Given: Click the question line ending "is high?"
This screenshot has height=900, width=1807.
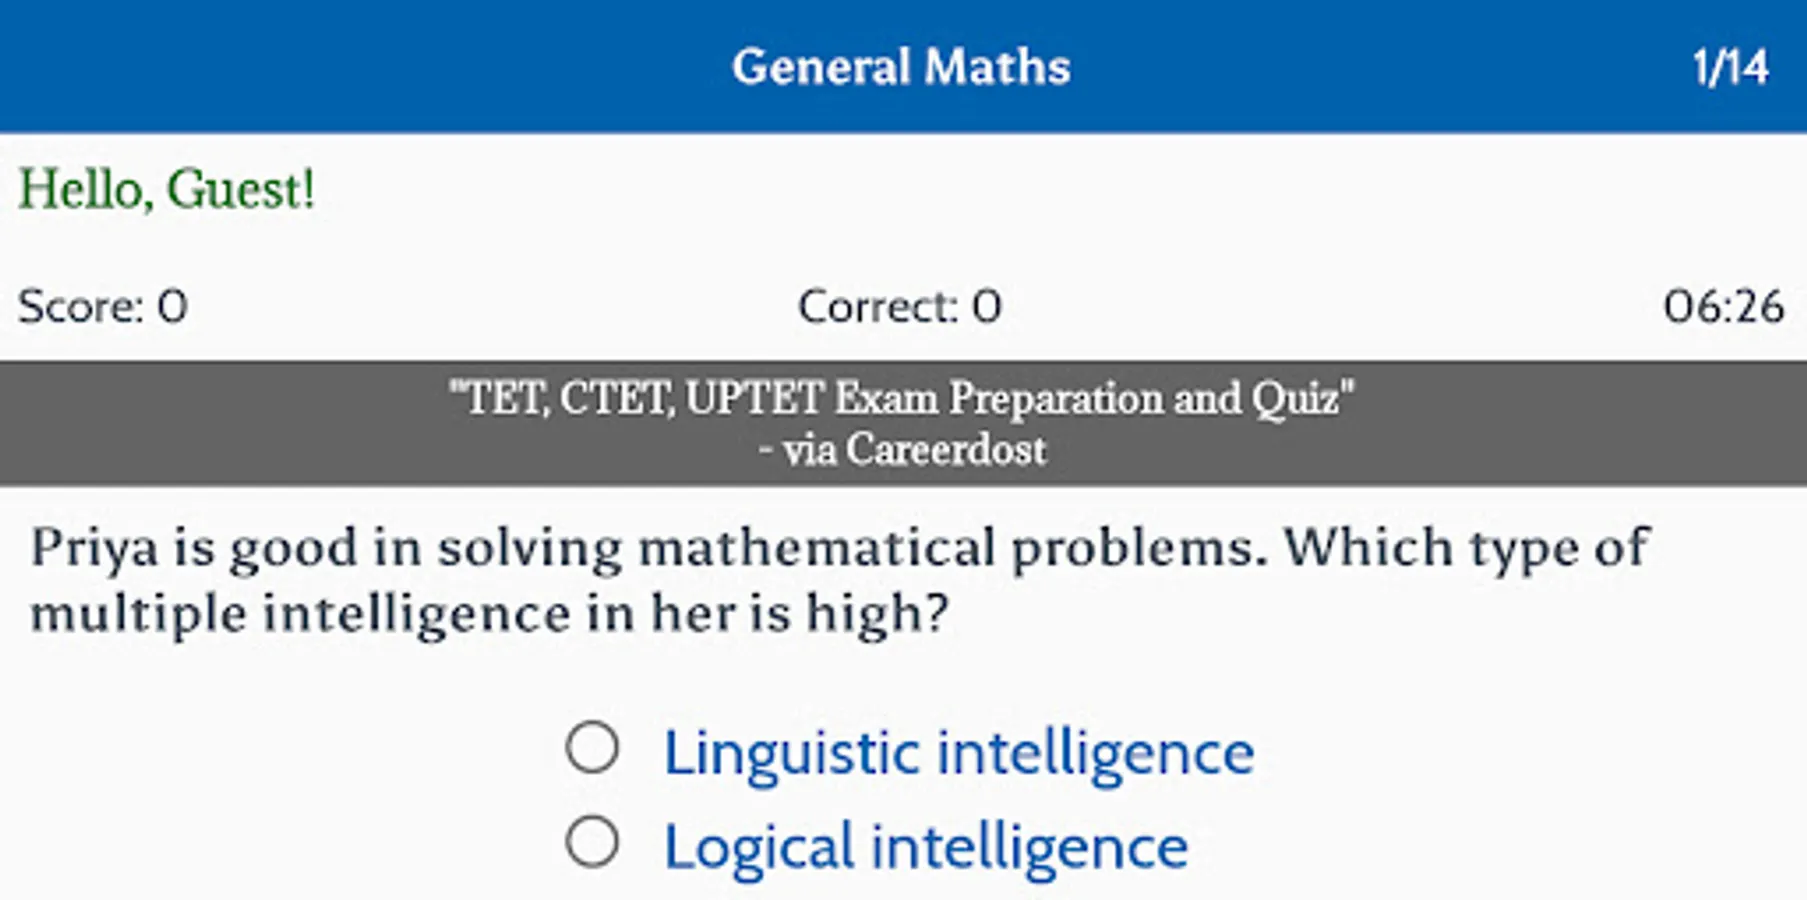Looking at the screenshot, I should [488, 613].
